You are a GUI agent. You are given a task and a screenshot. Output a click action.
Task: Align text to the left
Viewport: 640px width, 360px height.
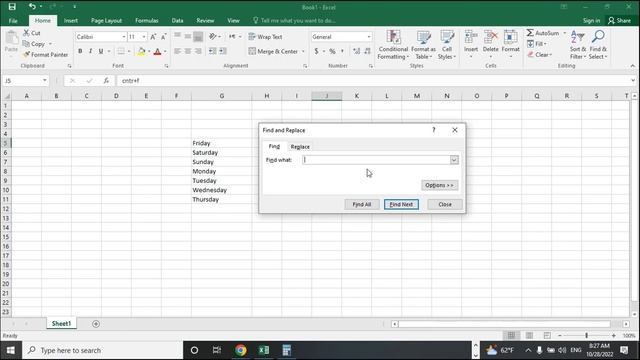pos(177,51)
